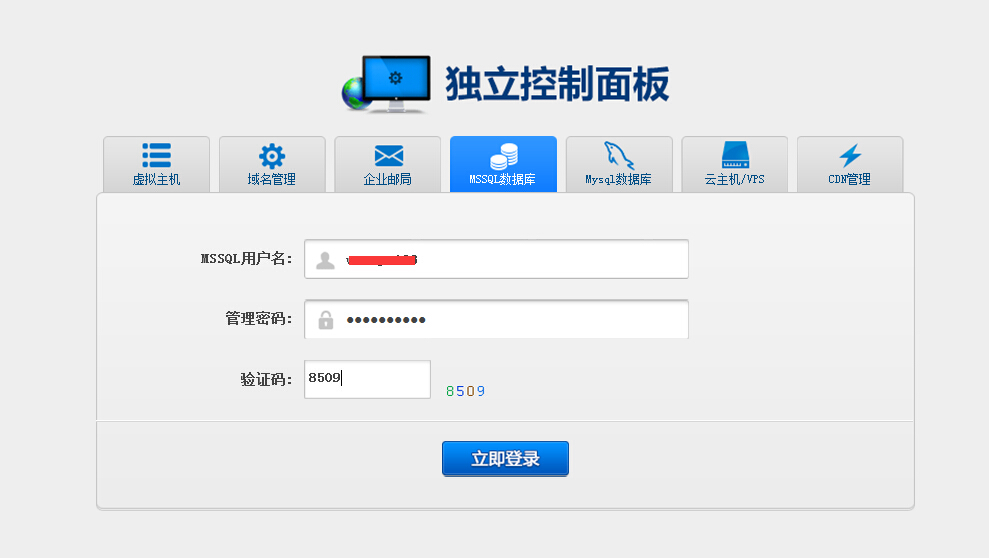989x558 pixels.
Task: Open the CDN管理 tab label
Action: (x=850, y=180)
